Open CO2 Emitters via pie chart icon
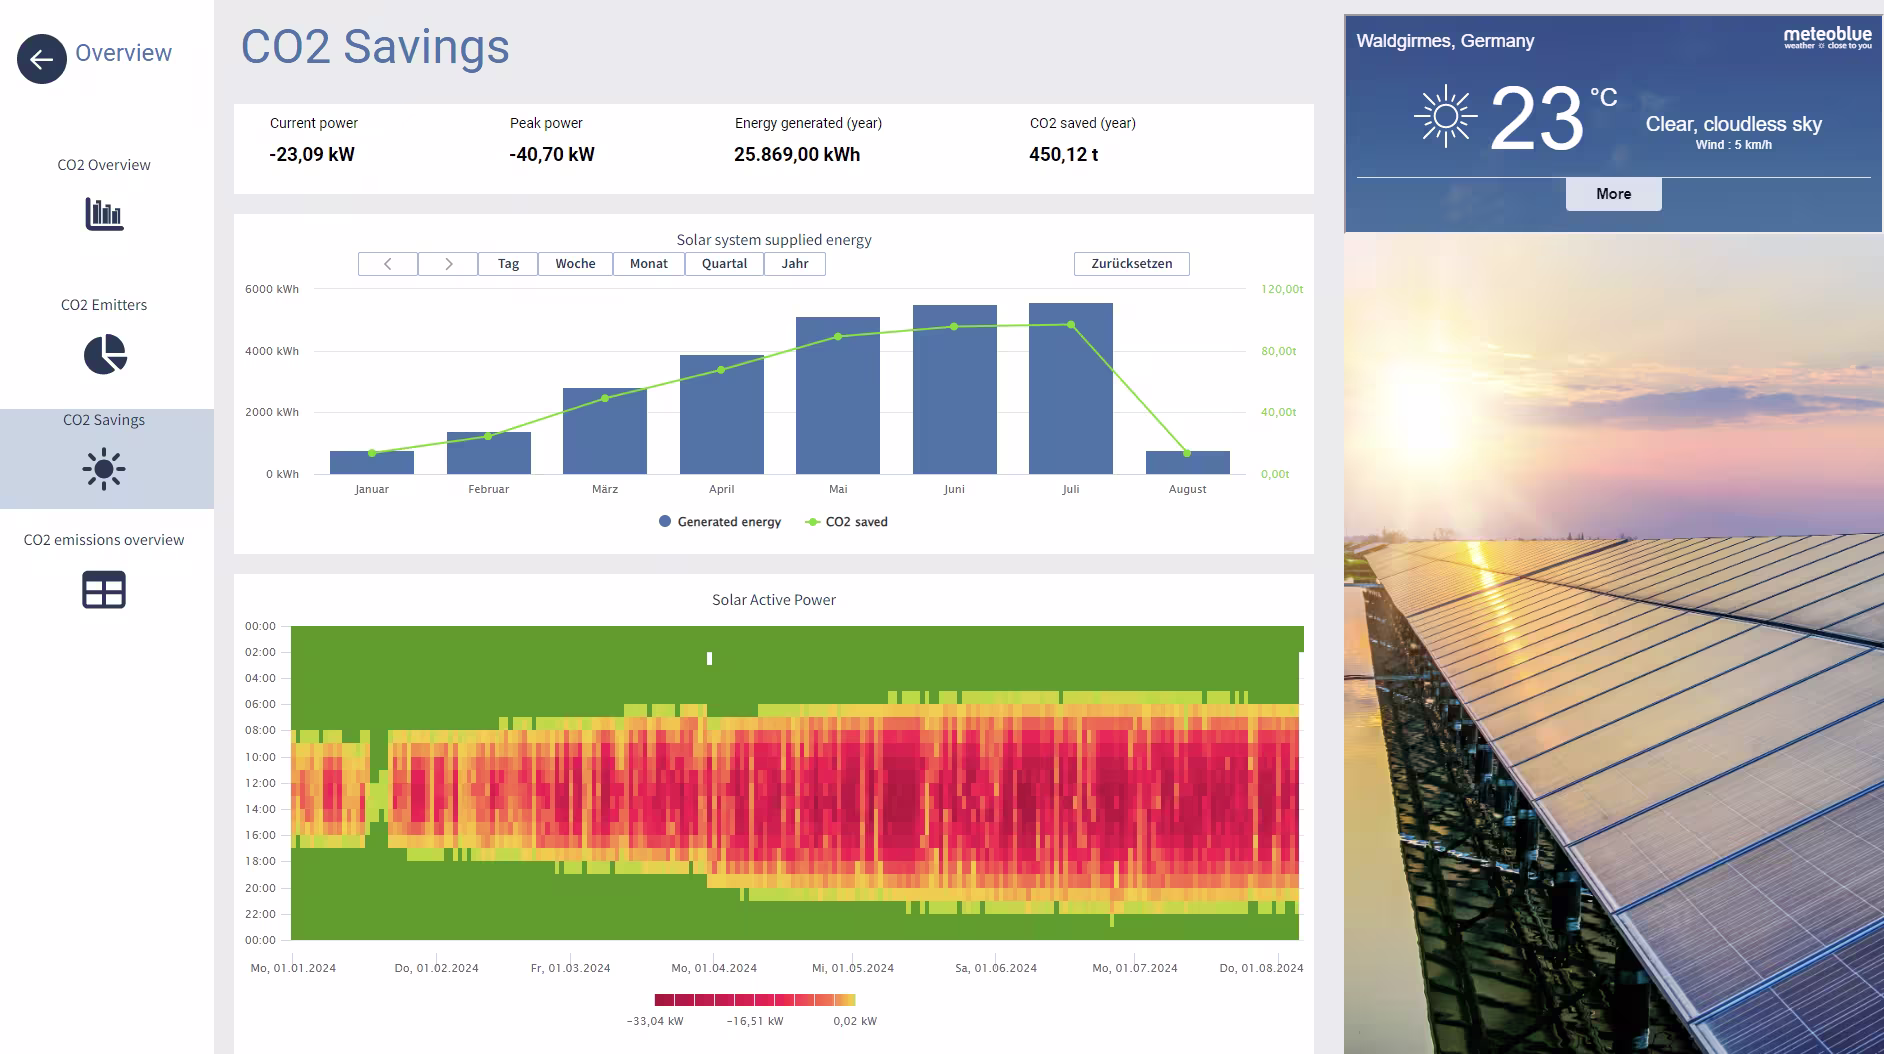Screen dimensions: 1884x1054 pyautogui.click(x=104, y=355)
